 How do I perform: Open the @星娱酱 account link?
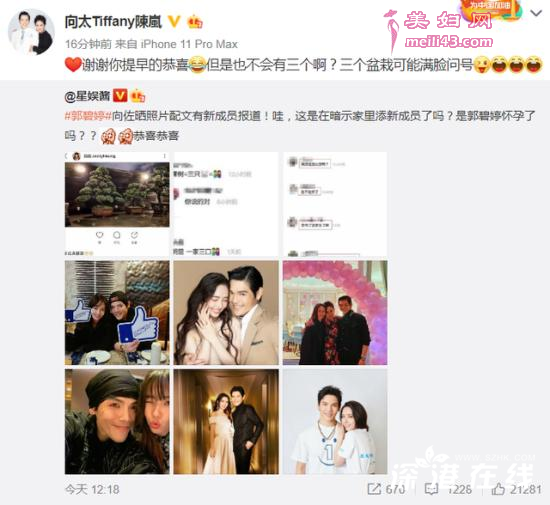coord(87,96)
